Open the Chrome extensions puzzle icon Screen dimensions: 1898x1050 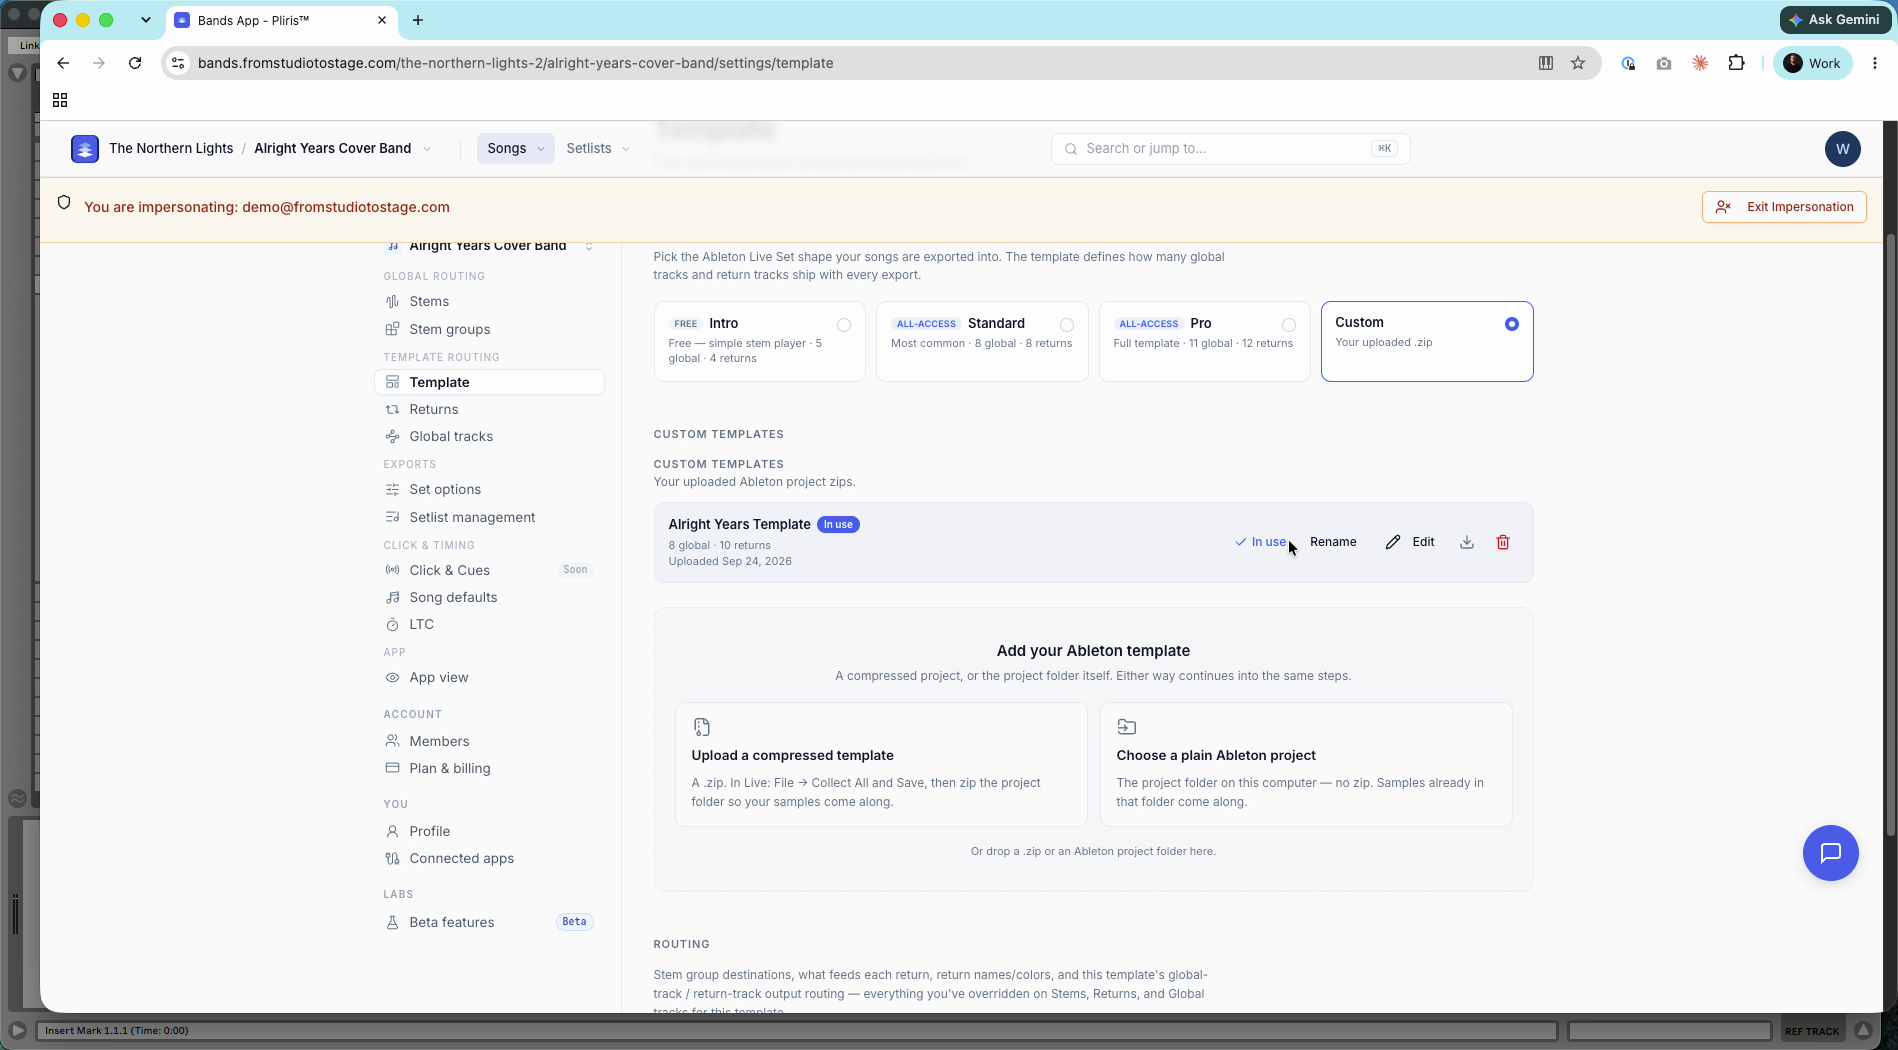click(1737, 63)
